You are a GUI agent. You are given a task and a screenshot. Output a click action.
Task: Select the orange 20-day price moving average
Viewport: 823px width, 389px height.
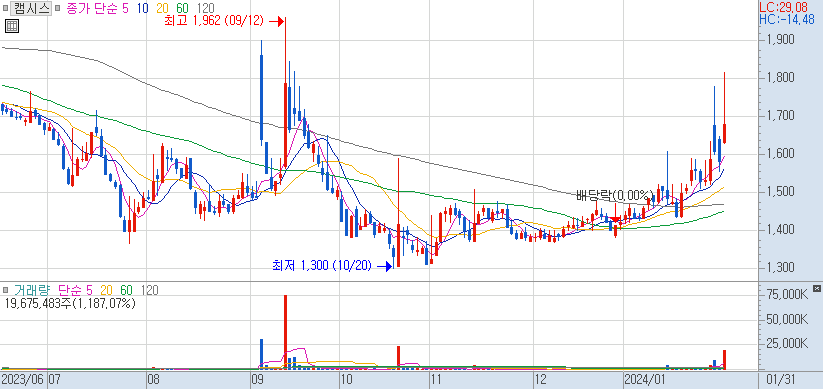(162, 8)
